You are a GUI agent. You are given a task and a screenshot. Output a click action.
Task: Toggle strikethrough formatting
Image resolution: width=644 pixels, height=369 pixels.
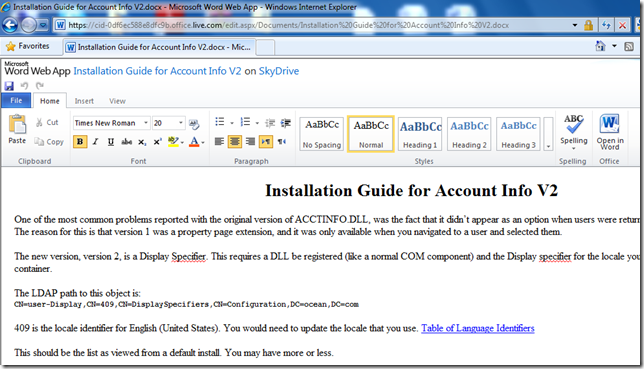coord(126,142)
